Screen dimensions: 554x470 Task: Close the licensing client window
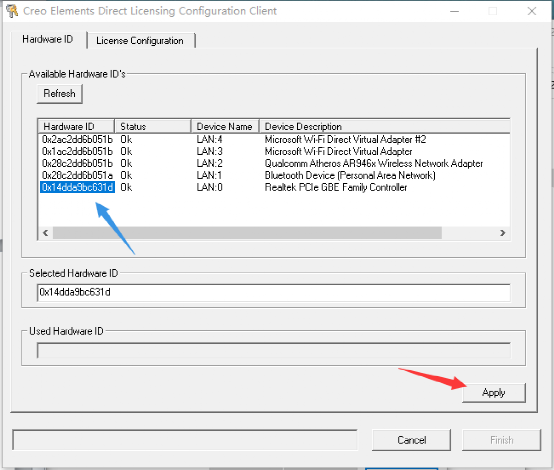click(x=532, y=11)
